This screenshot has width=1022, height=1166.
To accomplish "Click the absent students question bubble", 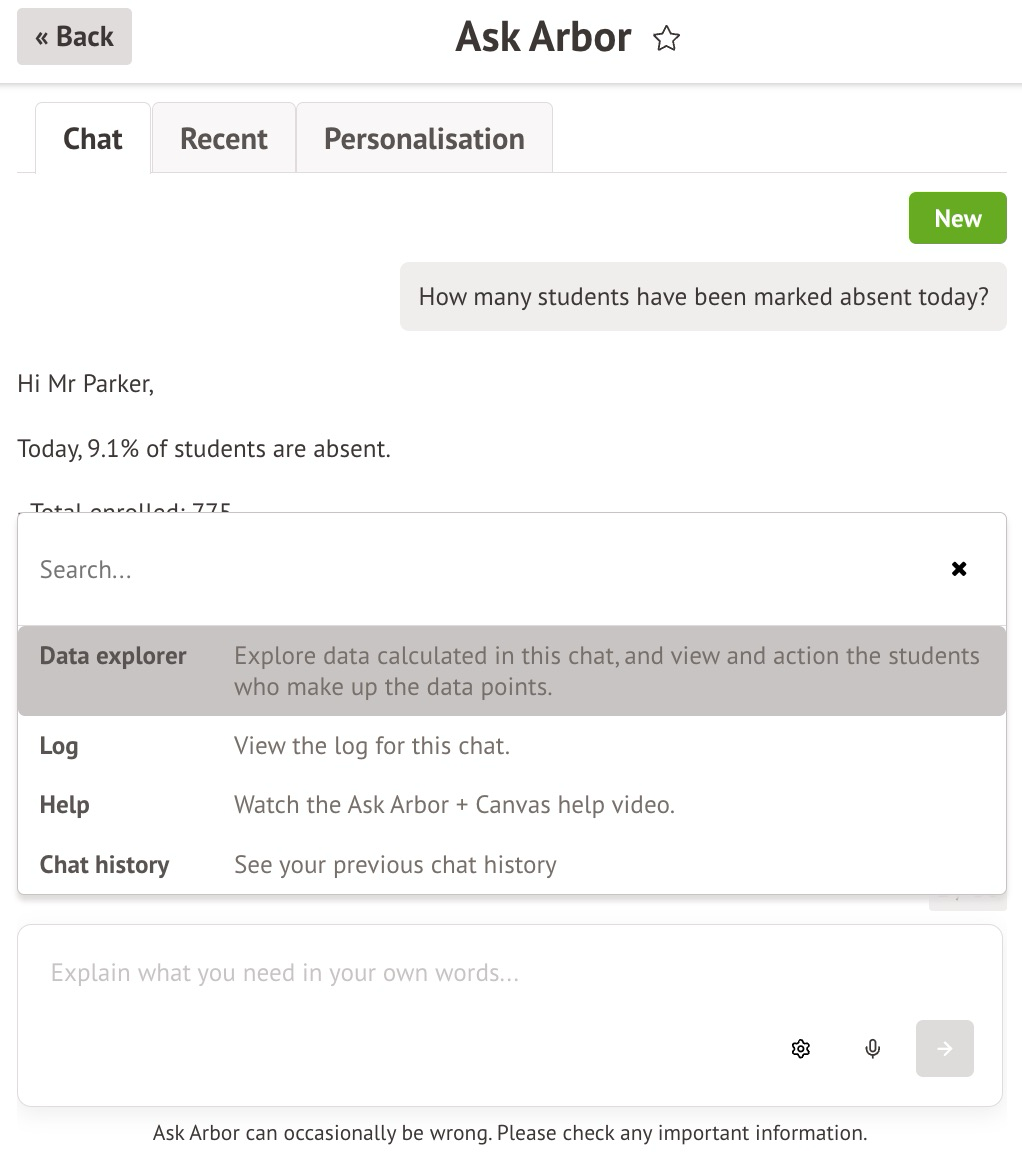I will coord(703,297).
